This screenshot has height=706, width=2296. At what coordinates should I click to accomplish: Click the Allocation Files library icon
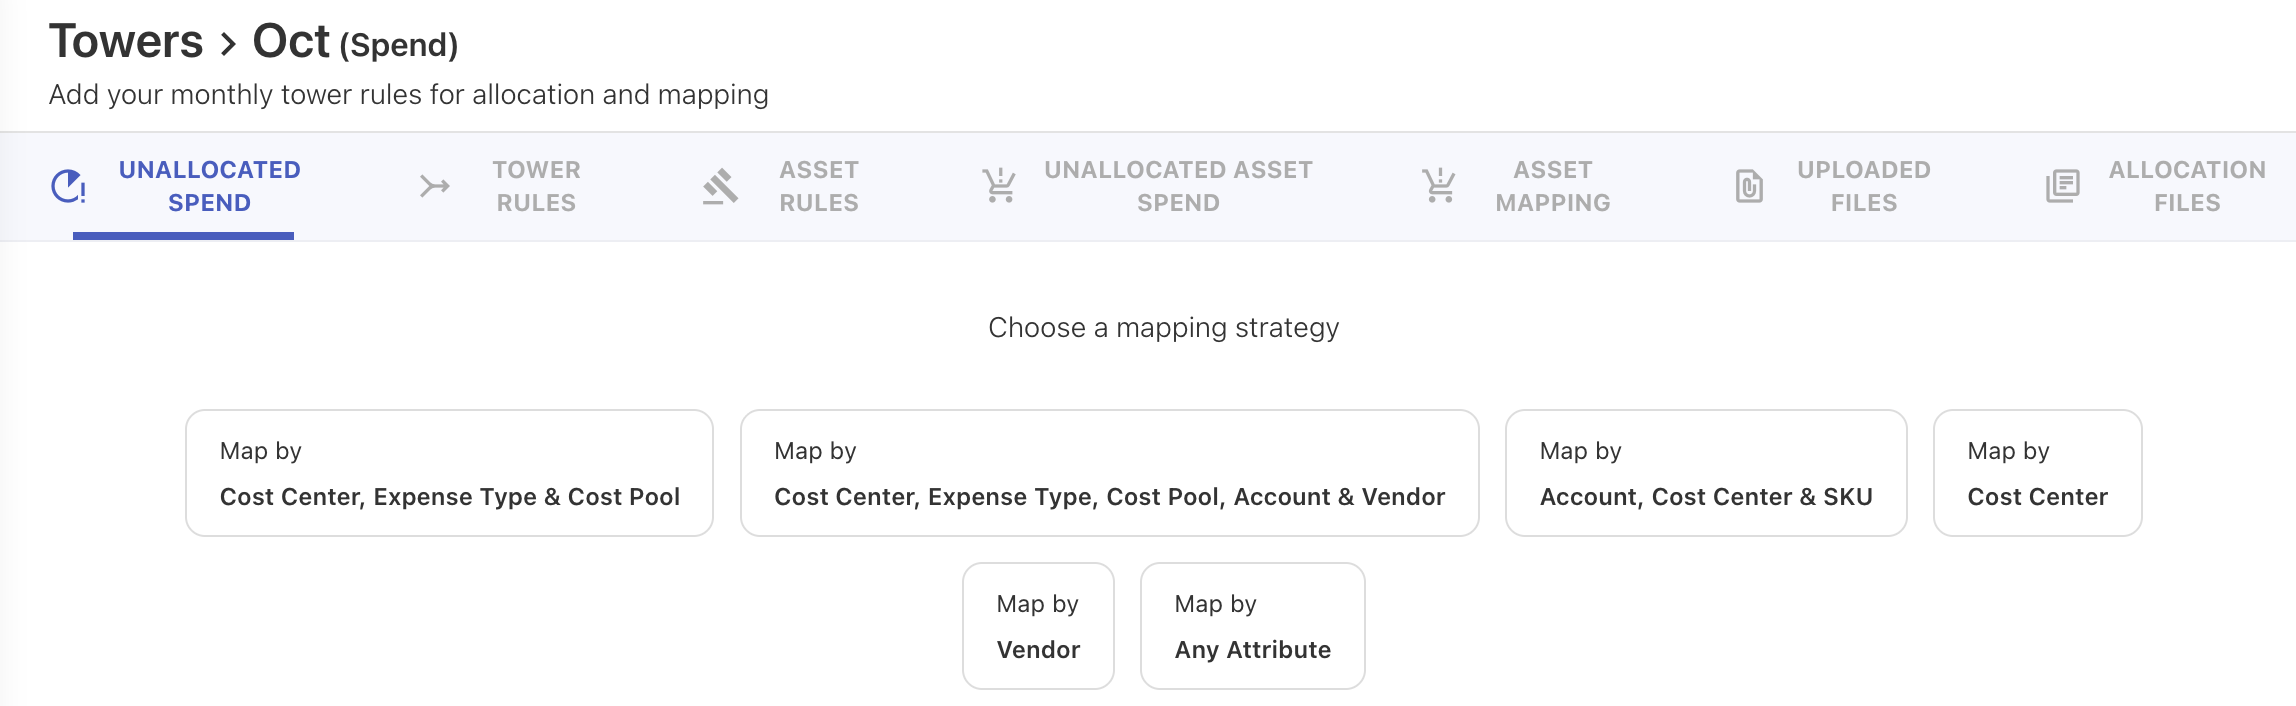tap(2062, 186)
